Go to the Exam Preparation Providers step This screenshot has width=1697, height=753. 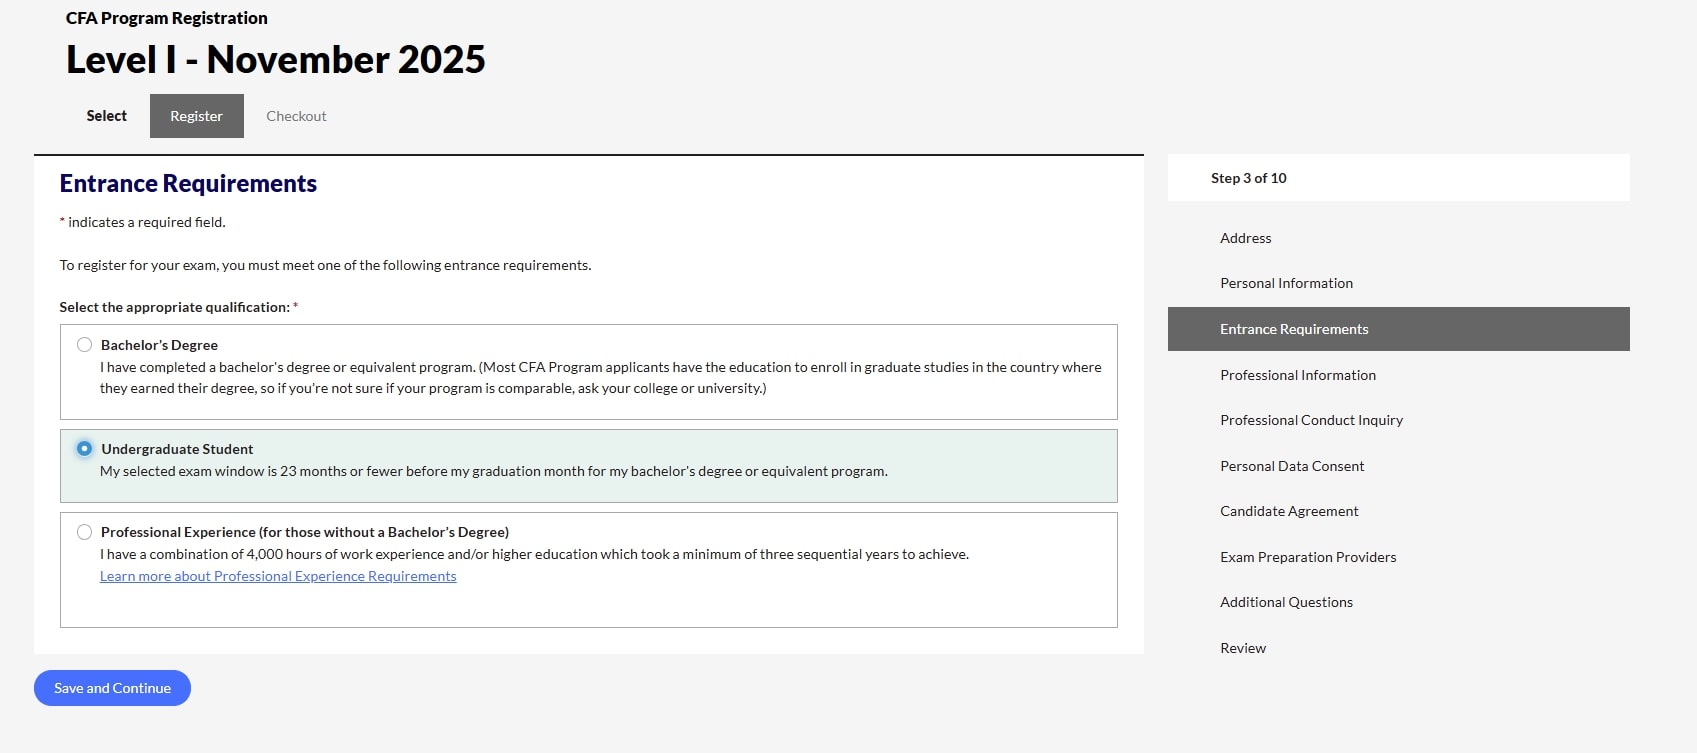pyautogui.click(x=1308, y=557)
